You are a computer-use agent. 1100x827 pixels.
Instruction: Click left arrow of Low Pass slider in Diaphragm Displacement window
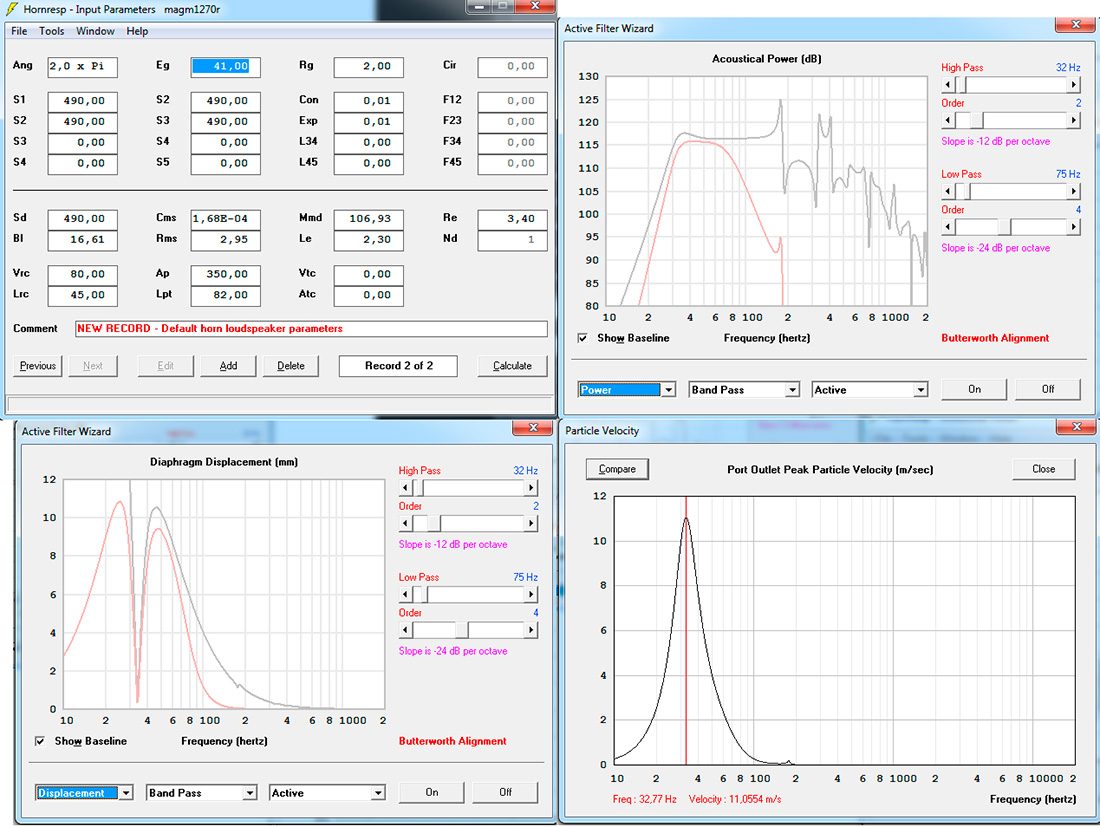coord(405,595)
